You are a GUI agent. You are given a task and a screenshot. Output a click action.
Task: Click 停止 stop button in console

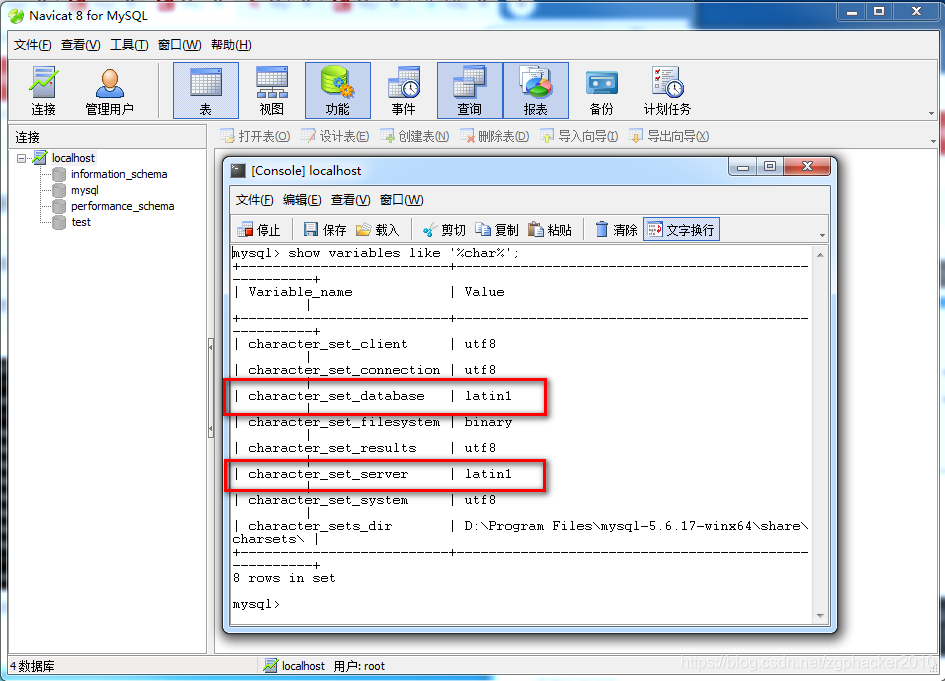tap(259, 230)
